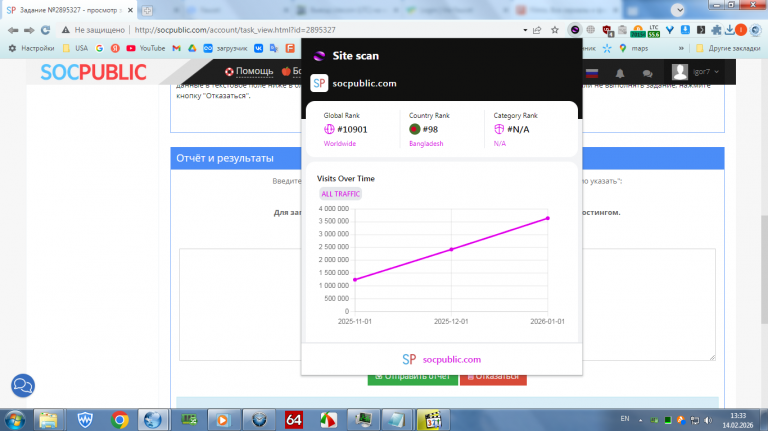Open the 'Другие закладки' folder
This screenshot has width=768, height=431.
[x=728, y=48]
